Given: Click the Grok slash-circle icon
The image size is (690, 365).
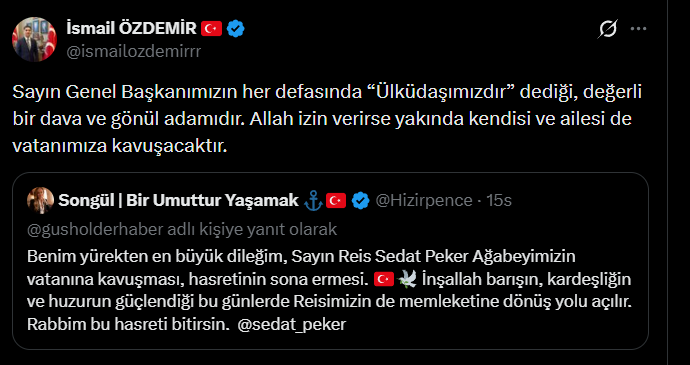Looking at the screenshot, I should 608,29.
